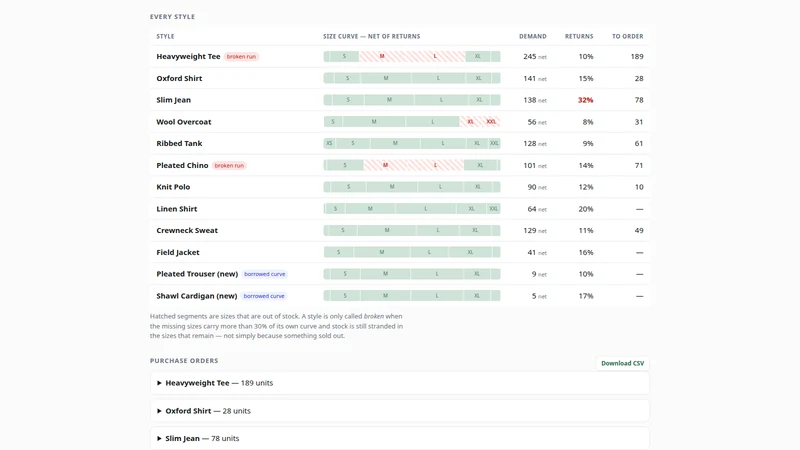Click the Demand column header
Screen dimensions: 800x450
pos(533,36)
